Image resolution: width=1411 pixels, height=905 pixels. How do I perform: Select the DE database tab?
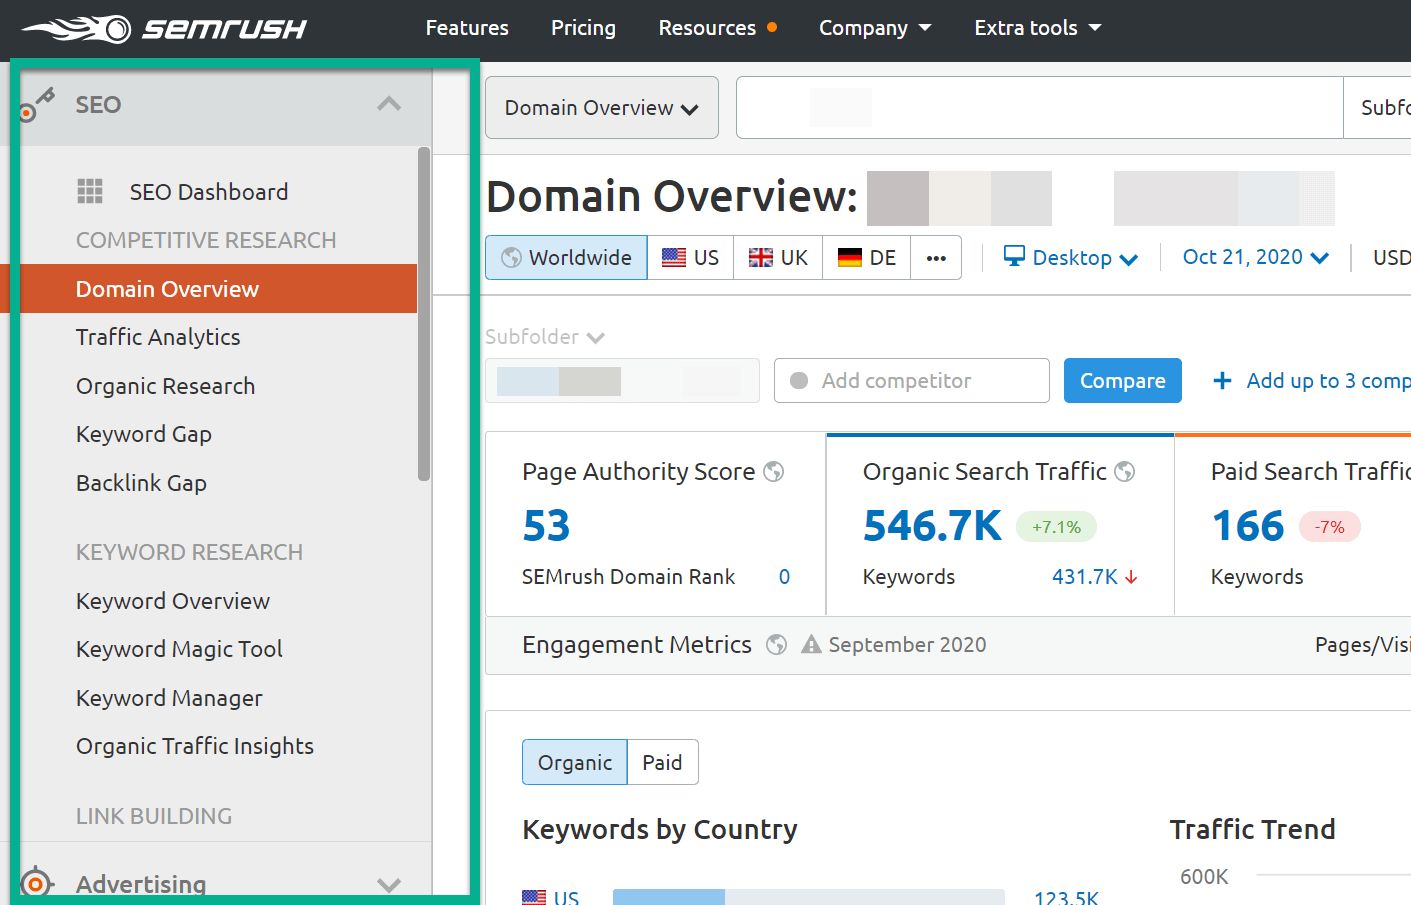[x=867, y=258]
